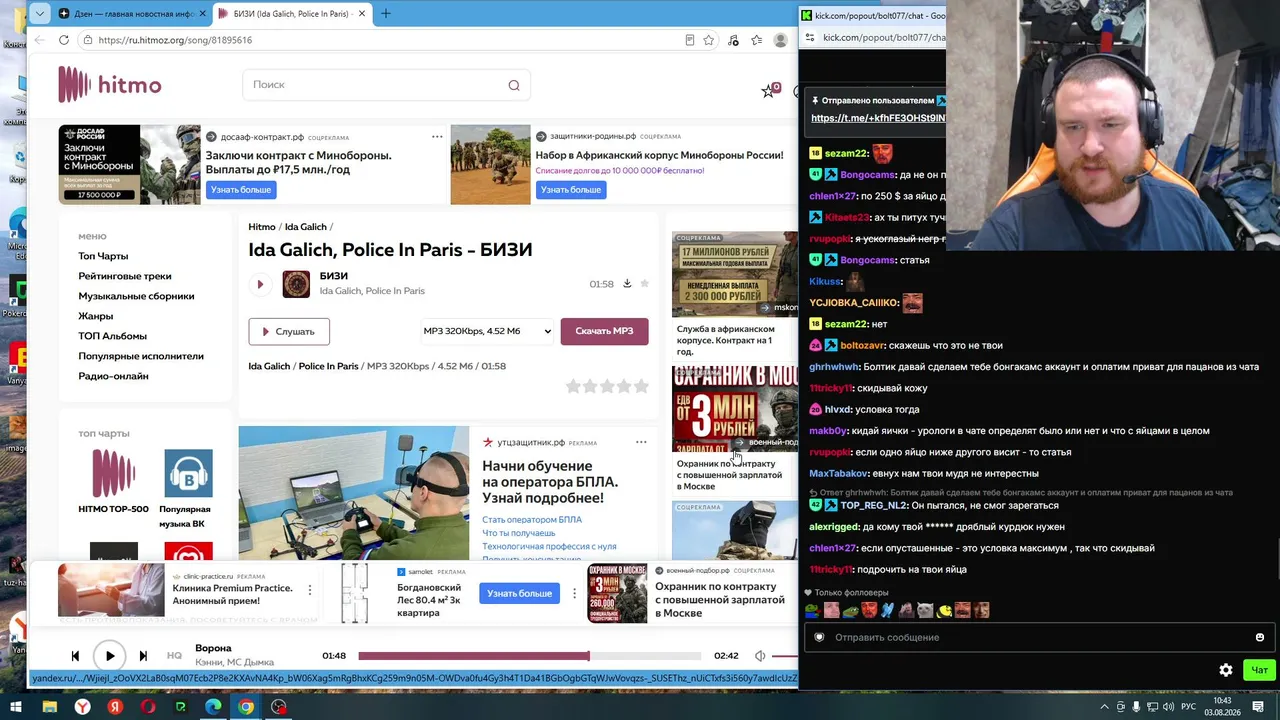
Task: Click the Ida Galich breadcrumb link
Action: tap(306, 227)
